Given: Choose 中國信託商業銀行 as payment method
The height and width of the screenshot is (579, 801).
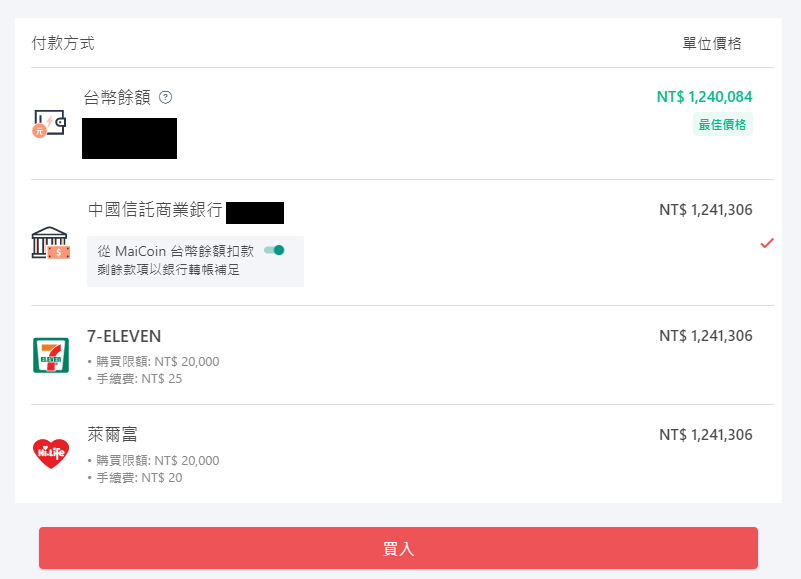Looking at the screenshot, I should (155, 211).
